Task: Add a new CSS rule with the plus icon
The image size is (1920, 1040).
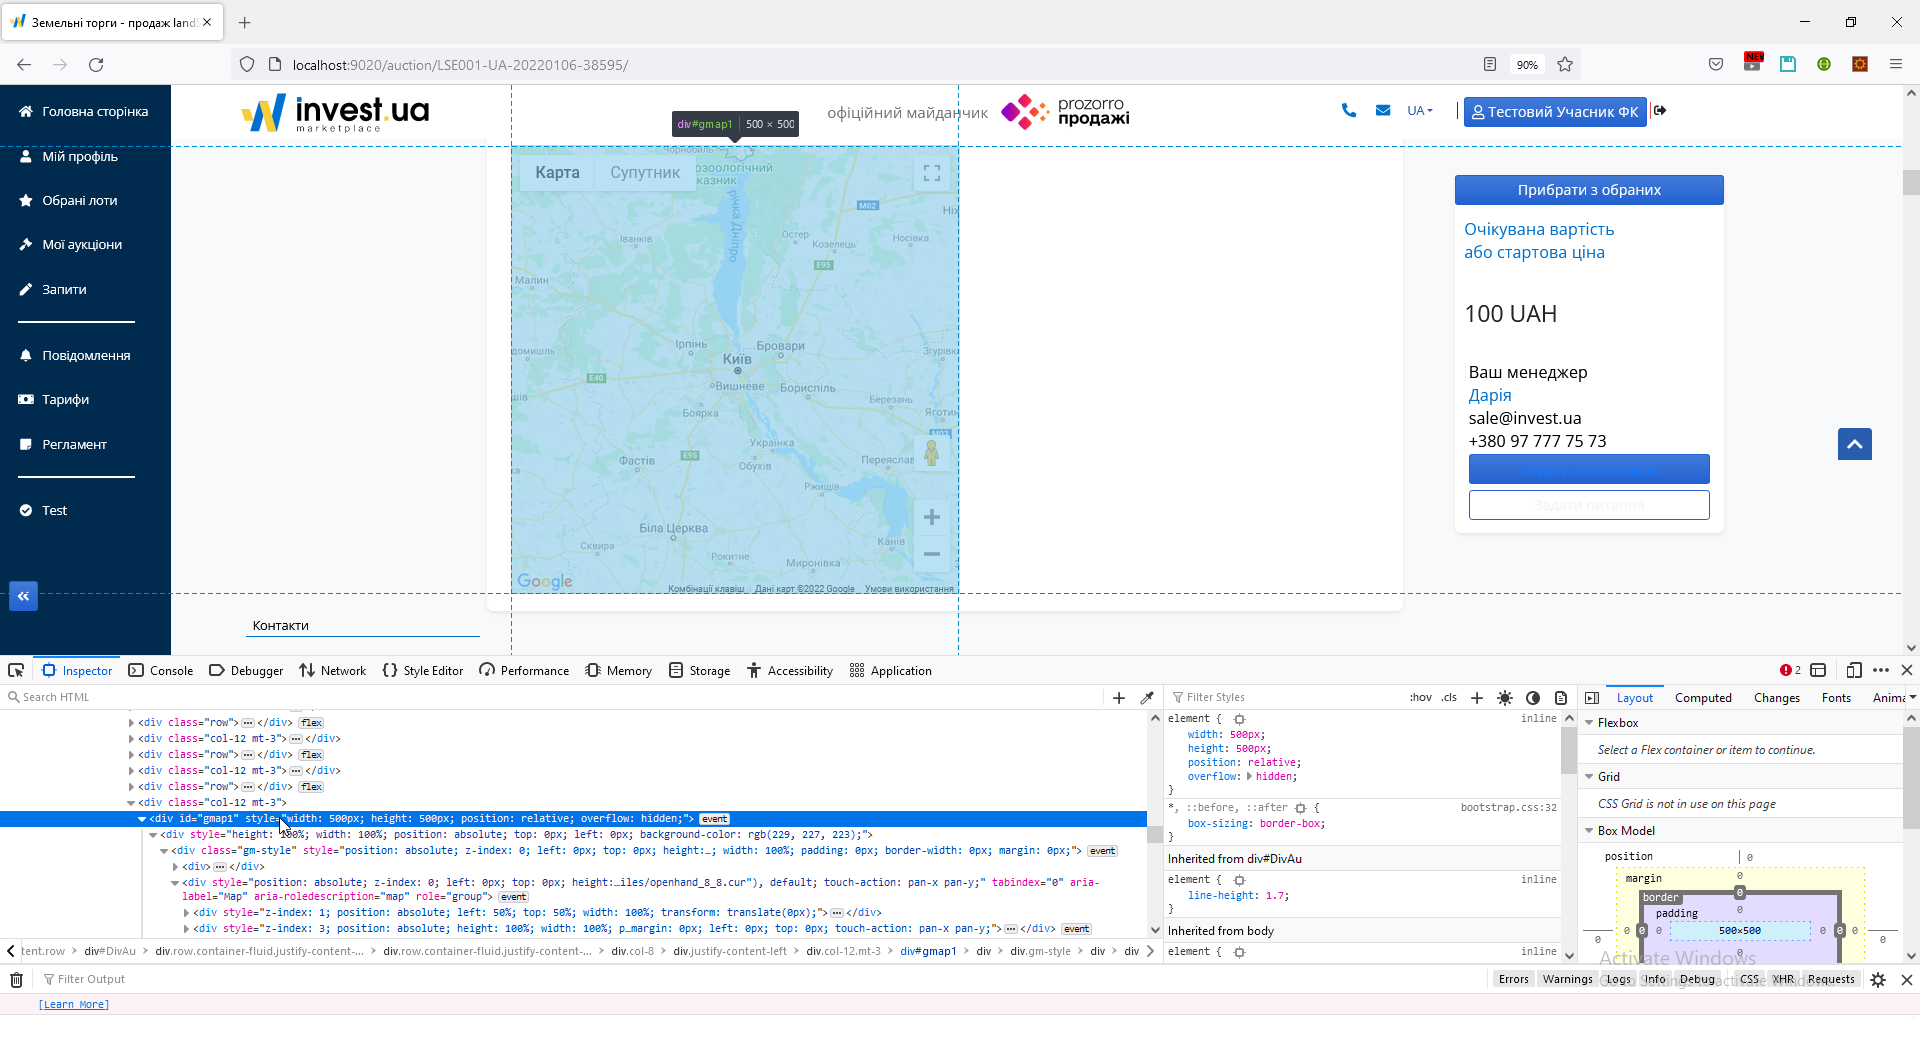Action: [1477, 698]
